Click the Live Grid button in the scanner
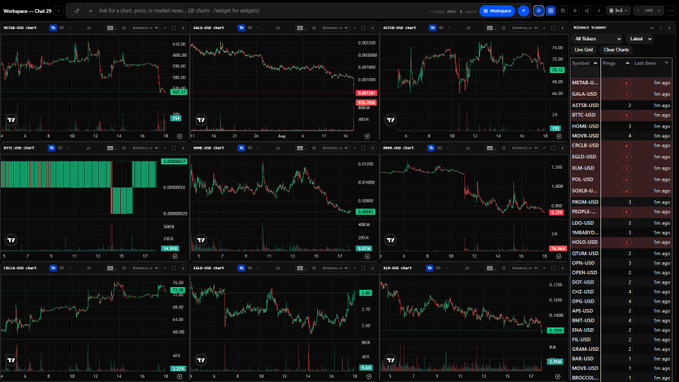The width and height of the screenshot is (679, 382). [x=584, y=50]
